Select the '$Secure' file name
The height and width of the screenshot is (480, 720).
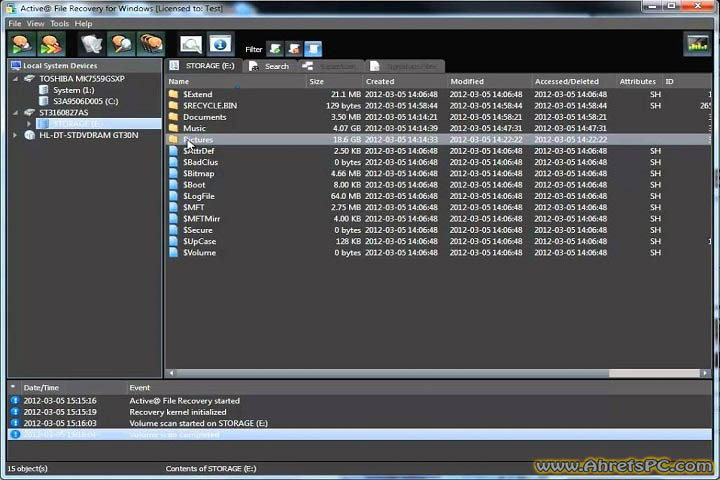tap(197, 230)
